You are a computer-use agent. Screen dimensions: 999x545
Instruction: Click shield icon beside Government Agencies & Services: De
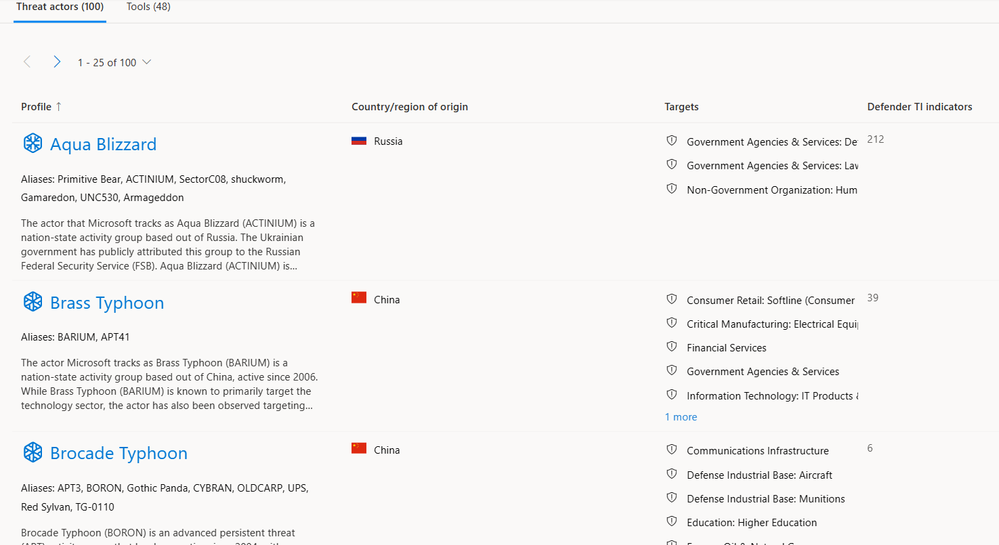click(x=672, y=140)
